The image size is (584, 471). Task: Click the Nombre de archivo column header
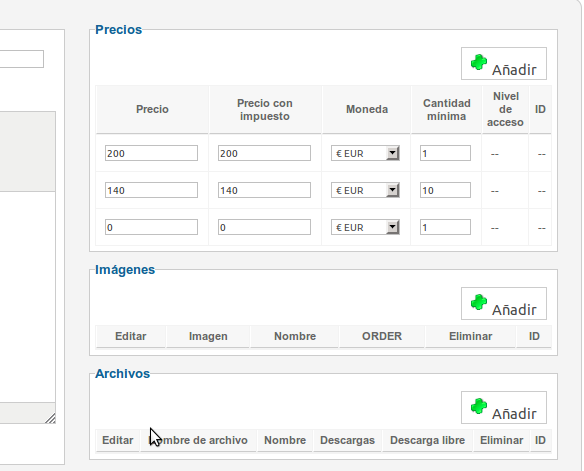pos(198,440)
